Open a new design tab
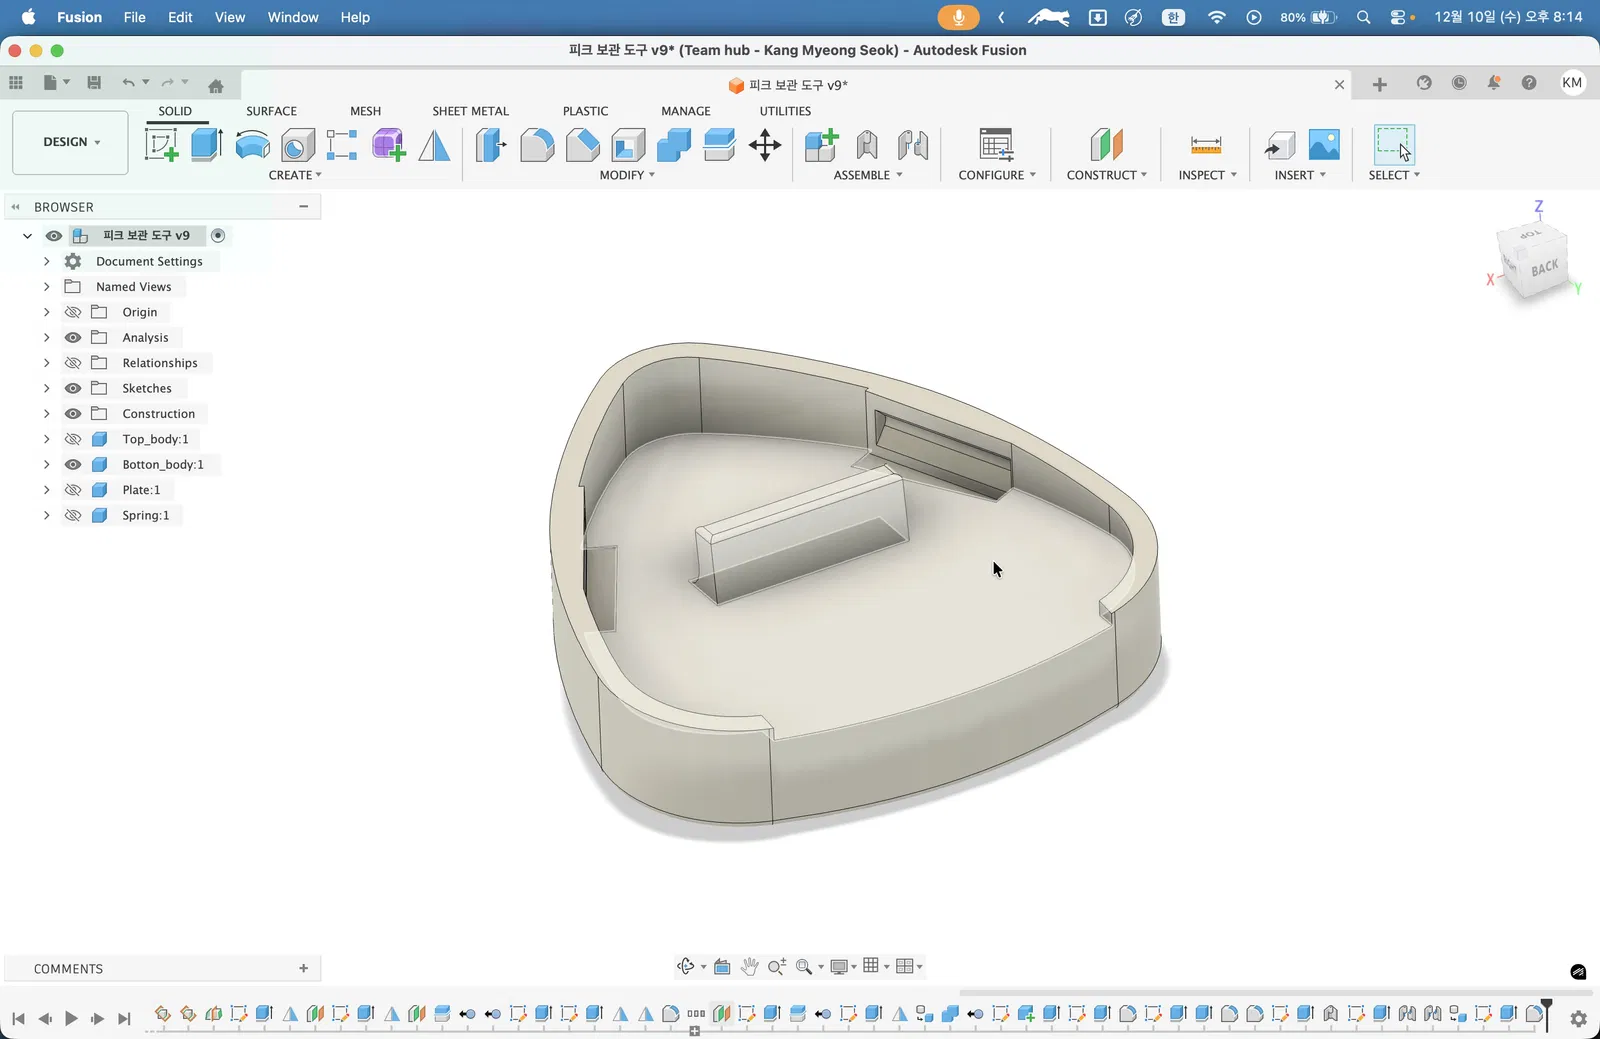Image resolution: width=1600 pixels, height=1039 pixels. coord(1380,85)
